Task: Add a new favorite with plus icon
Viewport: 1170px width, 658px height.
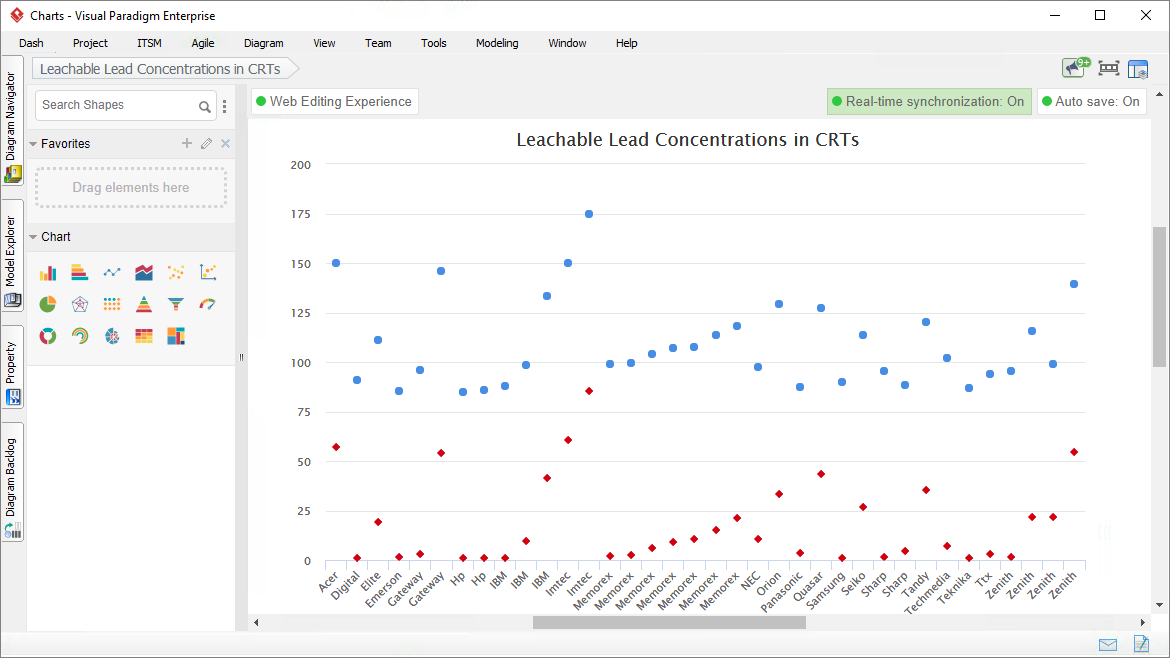Action: pyautogui.click(x=187, y=143)
